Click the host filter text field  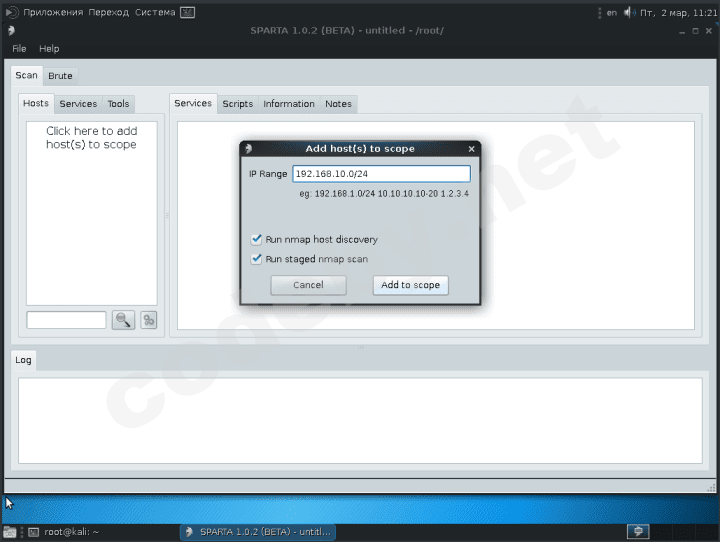tap(66, 320)
